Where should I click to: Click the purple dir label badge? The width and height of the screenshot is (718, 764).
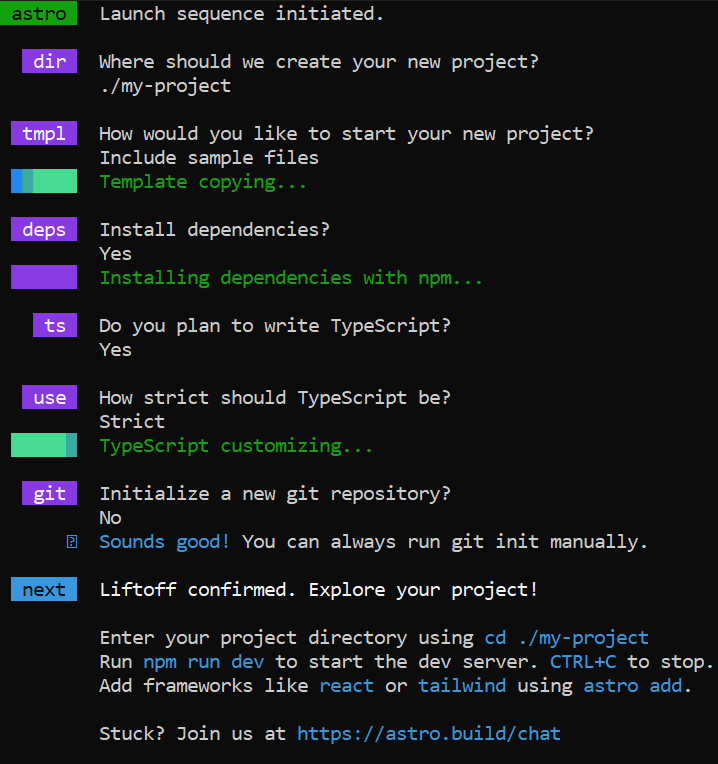(49, 62)
